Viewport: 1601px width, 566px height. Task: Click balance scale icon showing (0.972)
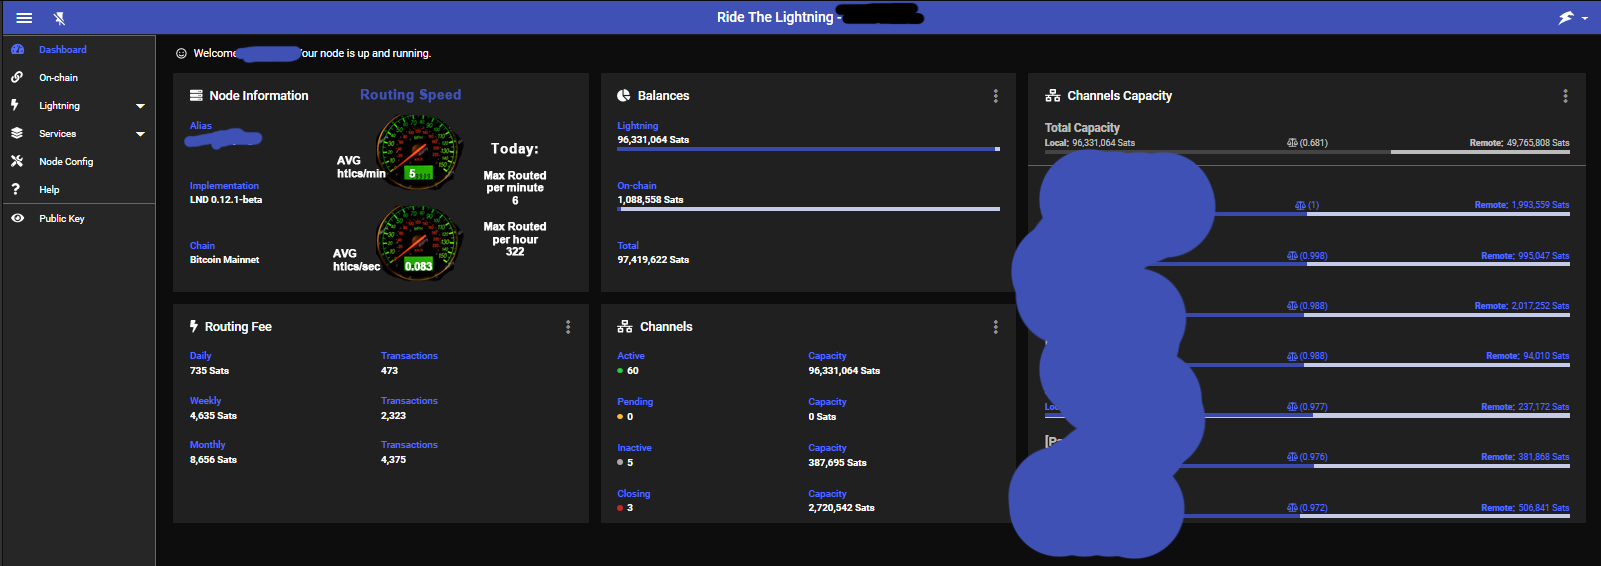click(1292, 508)
